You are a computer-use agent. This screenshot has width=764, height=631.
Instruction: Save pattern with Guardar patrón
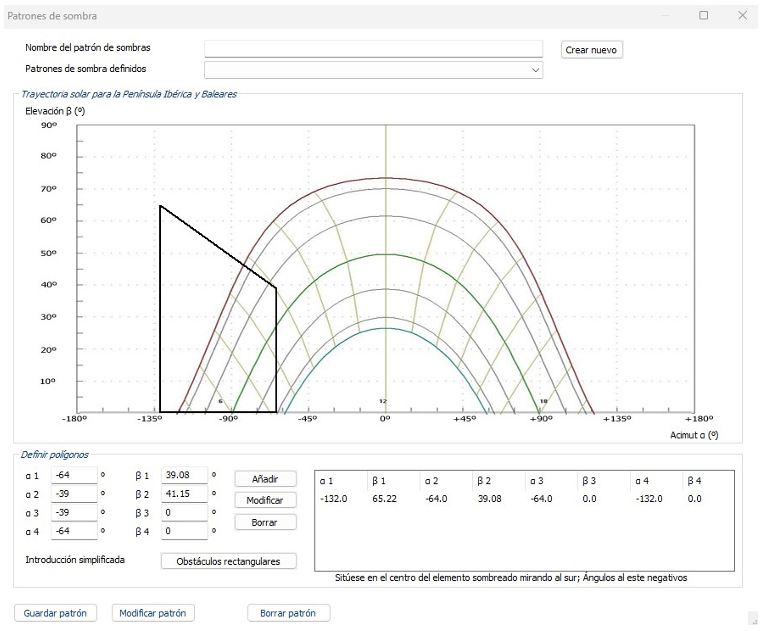point(55,613)
